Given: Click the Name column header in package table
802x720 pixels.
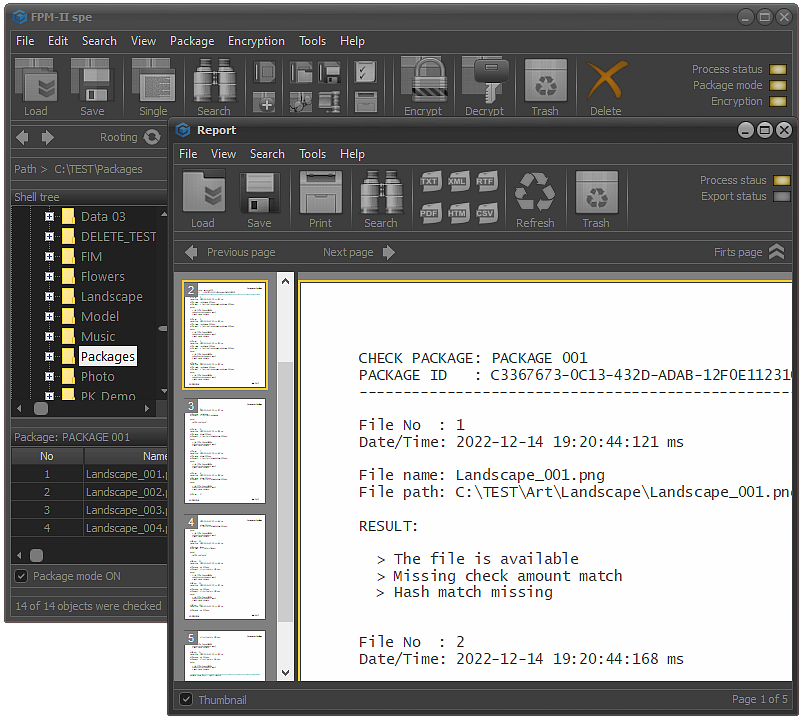Looking at the screenshot, I should coord(125,456).
